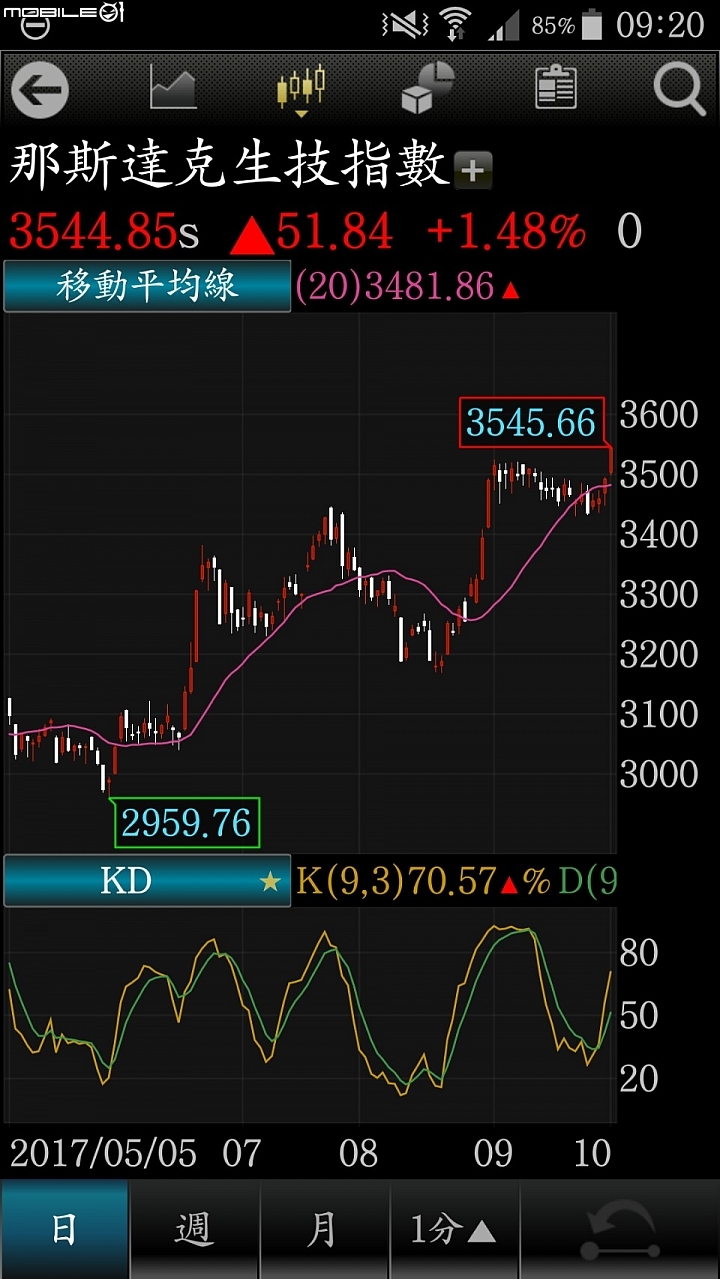Switch to the 月 monthly tab
The height and width of the screenshot is (1279, 720).
click(325, 1230)
